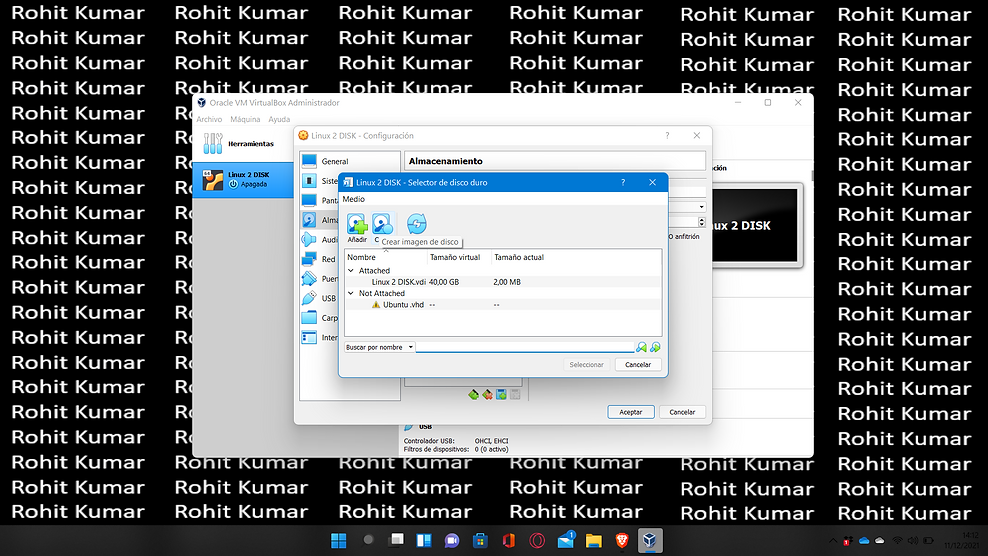Click the warning icon beside Ubuntu .vhd
The image size is (988, 556).
click(376, 304)
